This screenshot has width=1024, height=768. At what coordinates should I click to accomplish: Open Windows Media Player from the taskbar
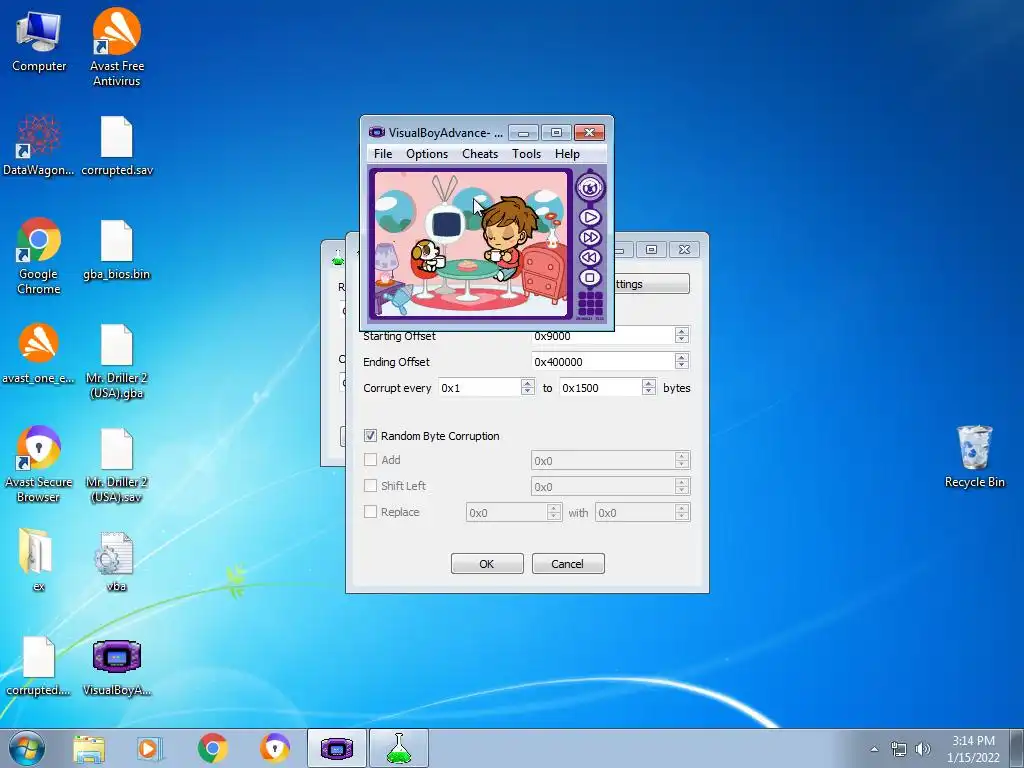point(150,748)
